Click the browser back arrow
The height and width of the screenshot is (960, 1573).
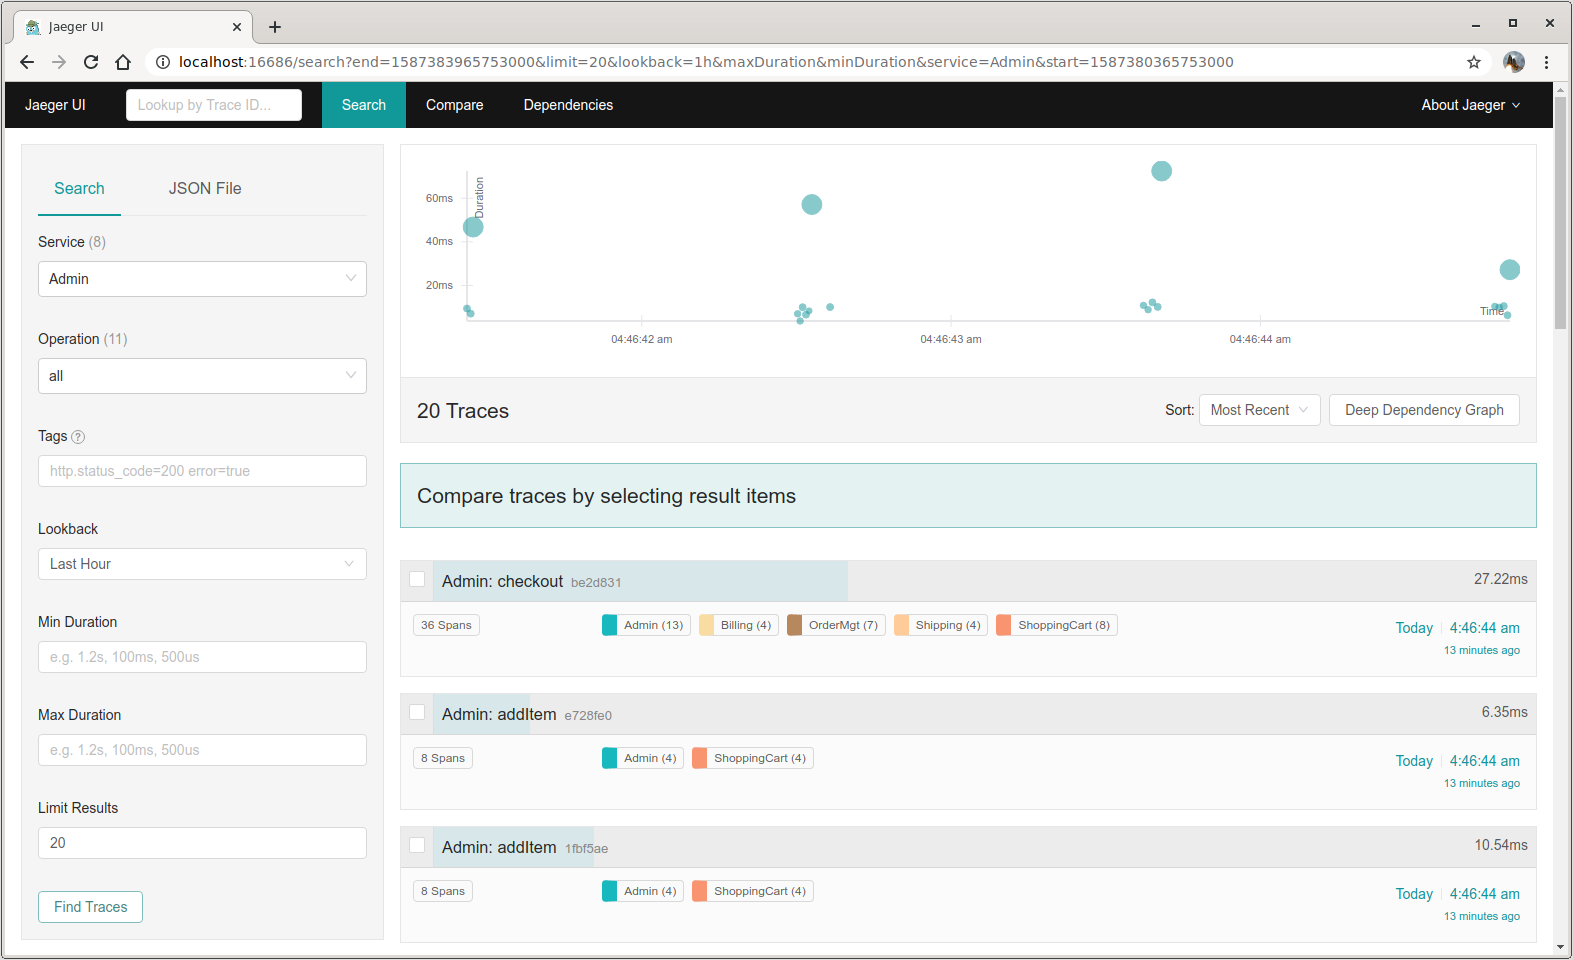point(27,62)
